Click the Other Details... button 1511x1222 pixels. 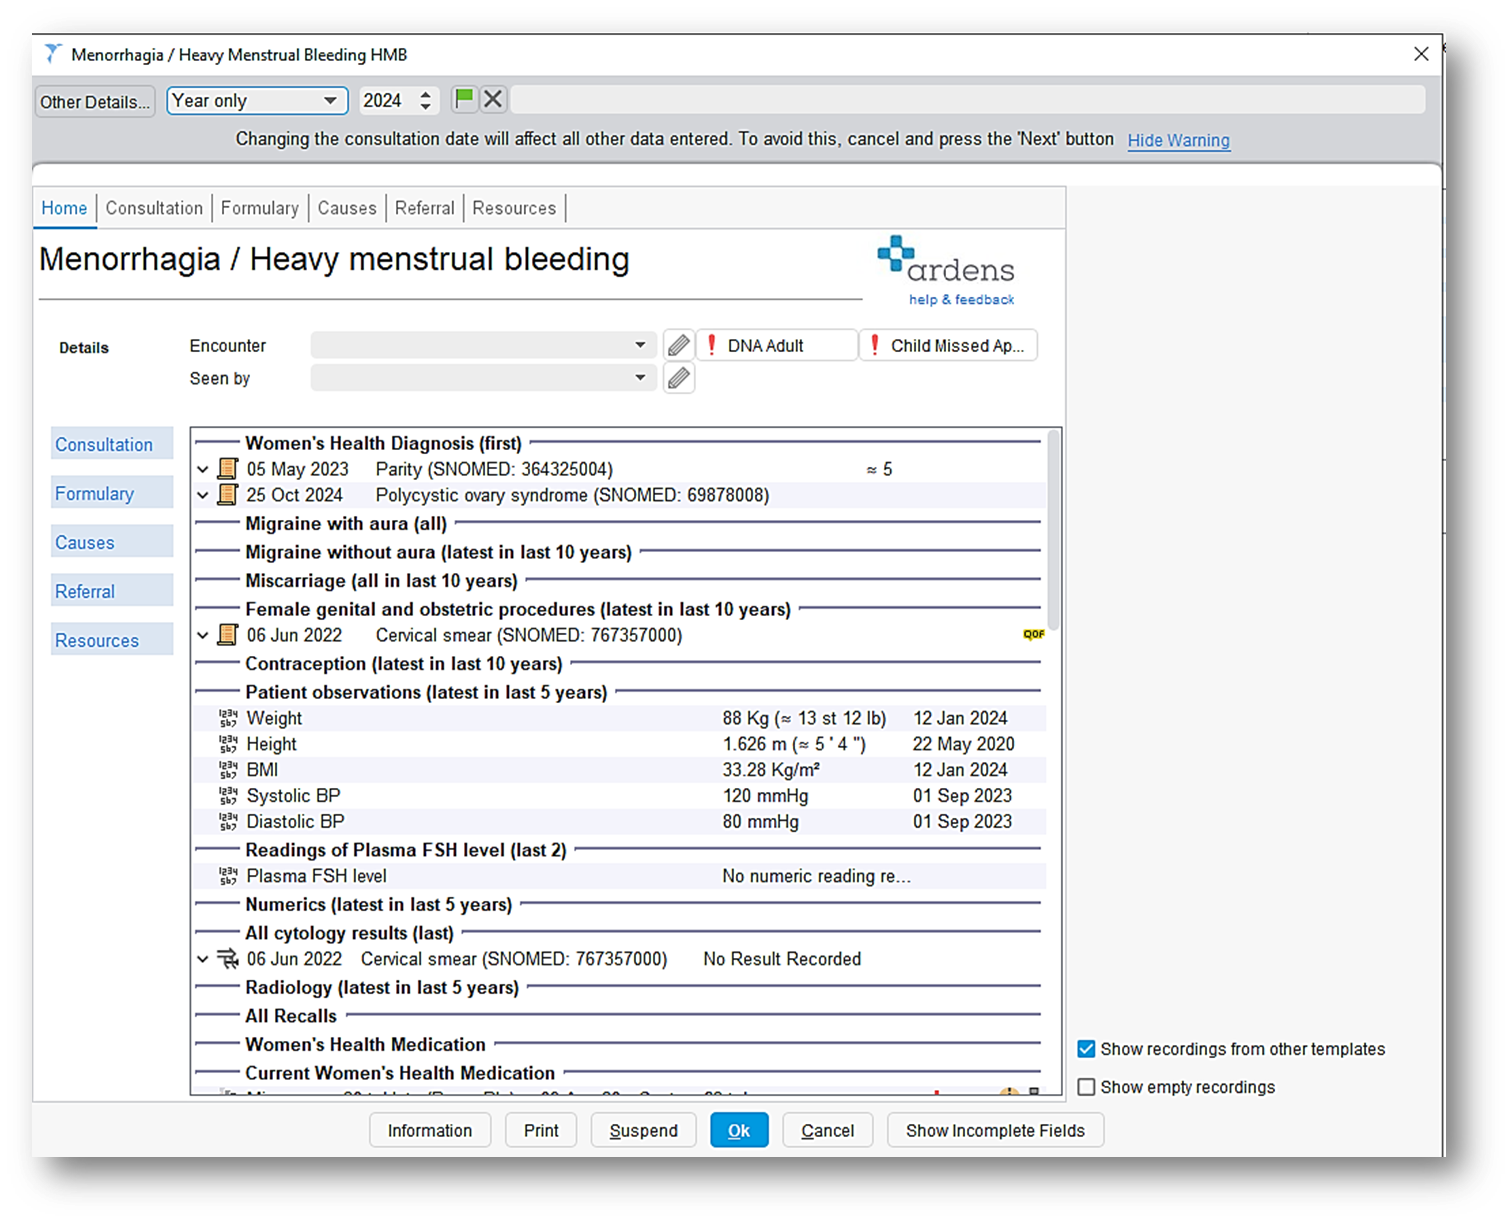click(95, 101)
